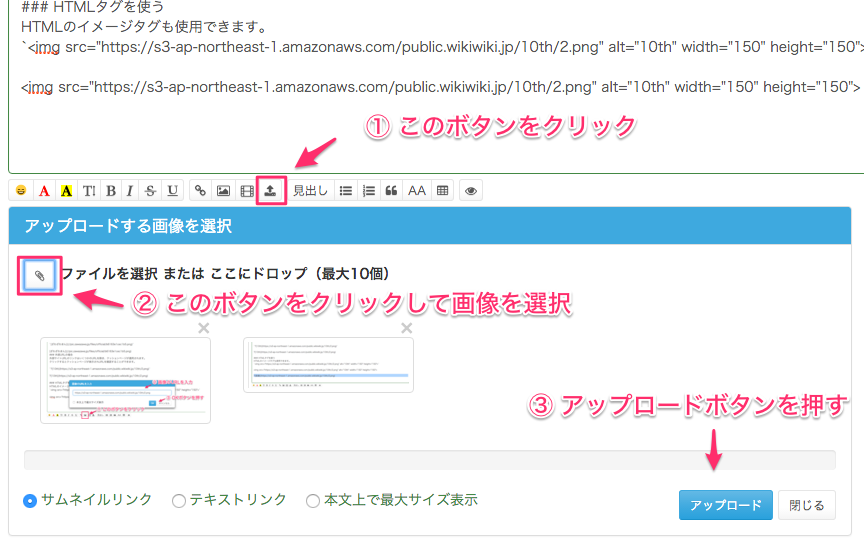Click the 閉じる button
Viewport: 864px width, 556px height.
click(806, 505)
